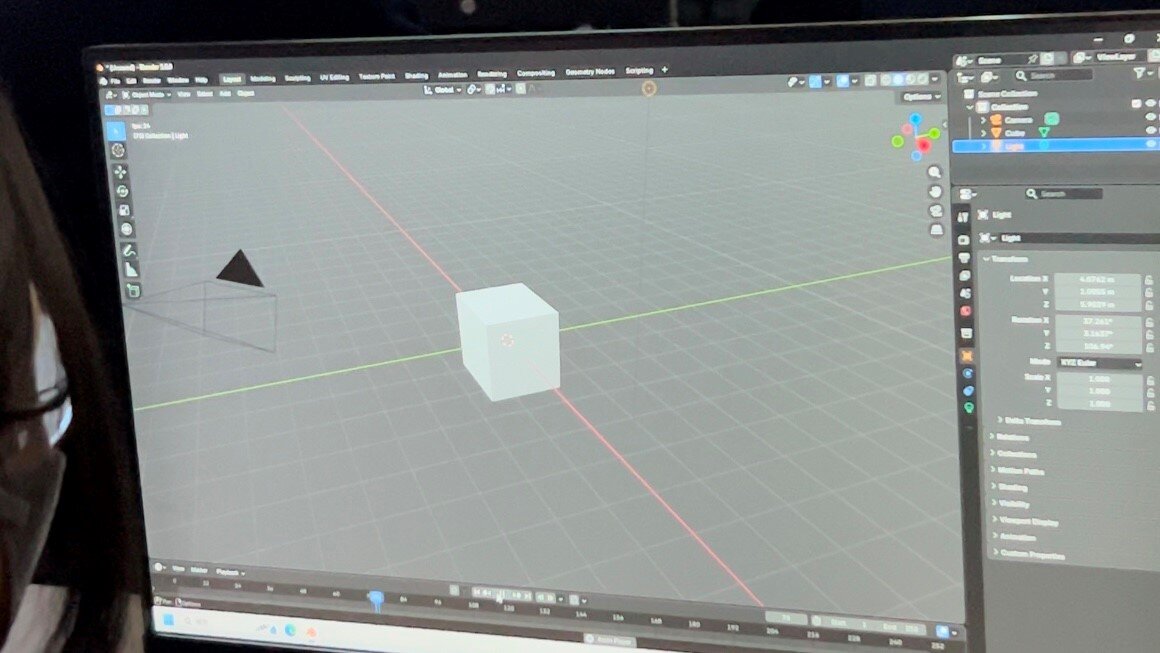Viewport: 1160px width, 653px height.
Task: Hide the Camera object in outliner
Action: 1150,117
